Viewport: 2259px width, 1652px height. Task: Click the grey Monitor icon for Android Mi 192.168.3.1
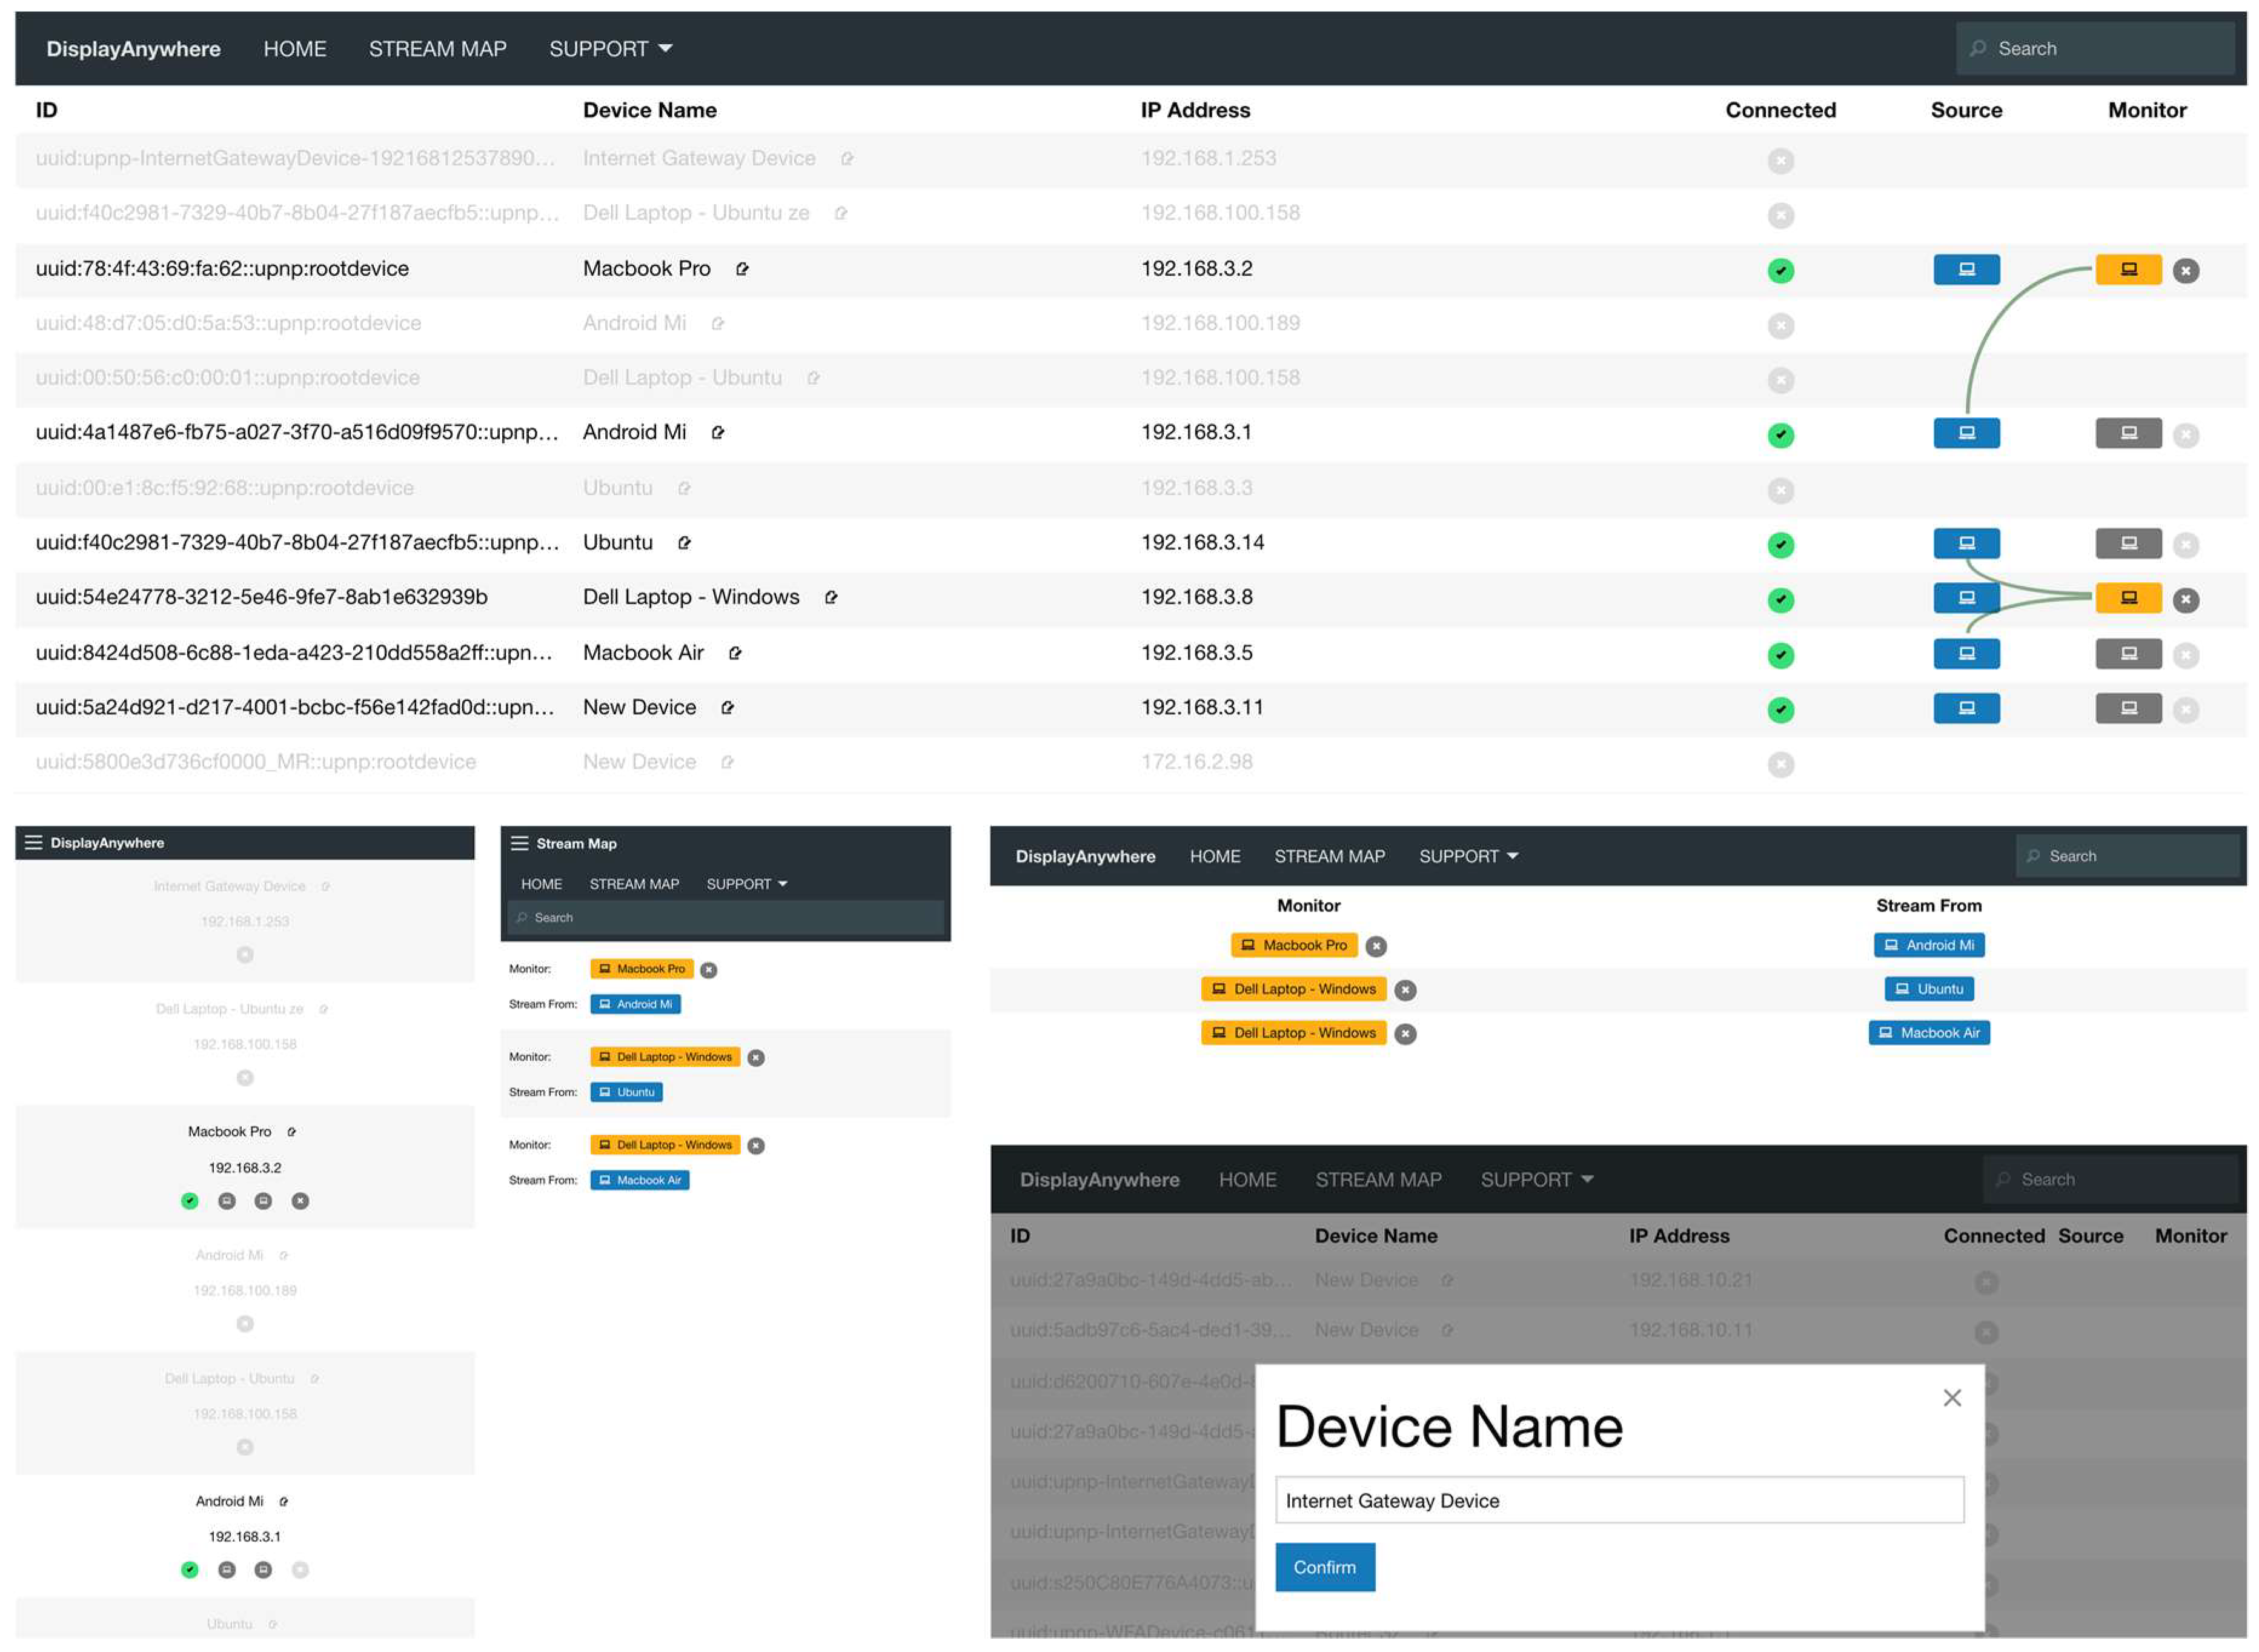2128,433
